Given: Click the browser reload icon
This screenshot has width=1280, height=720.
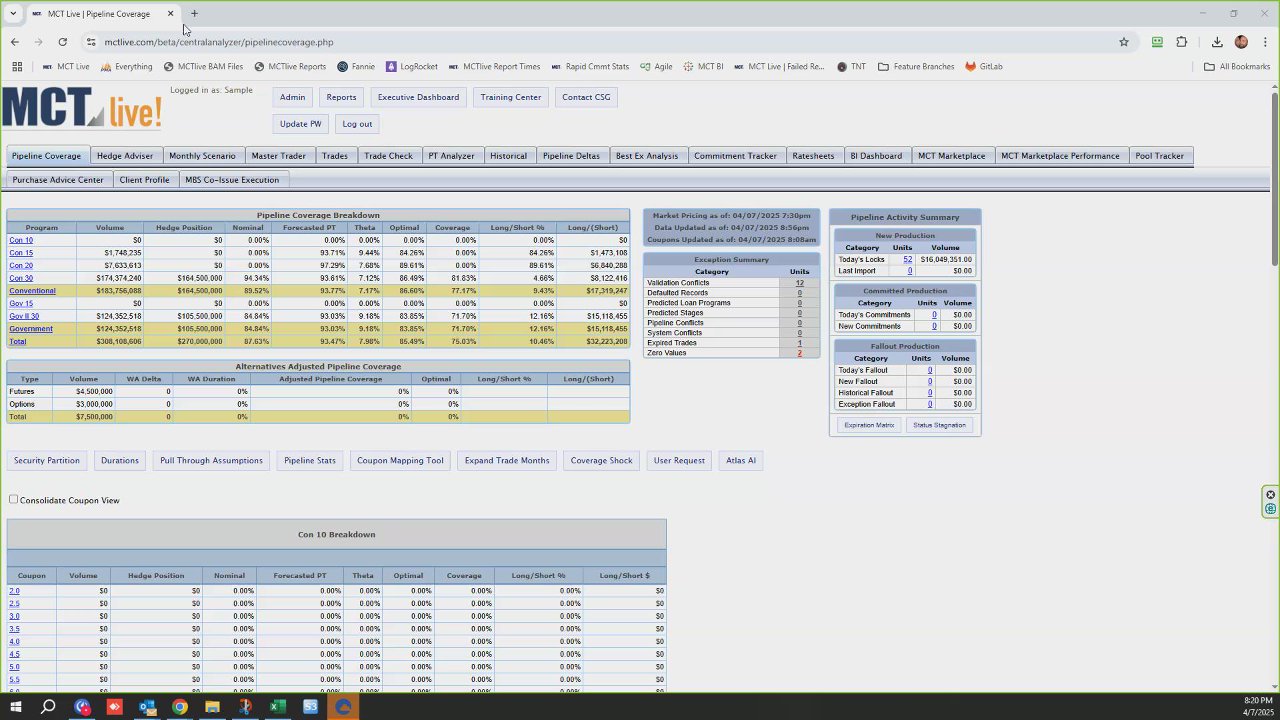Looking at the screenshot, I should click(x=62, y=42).
